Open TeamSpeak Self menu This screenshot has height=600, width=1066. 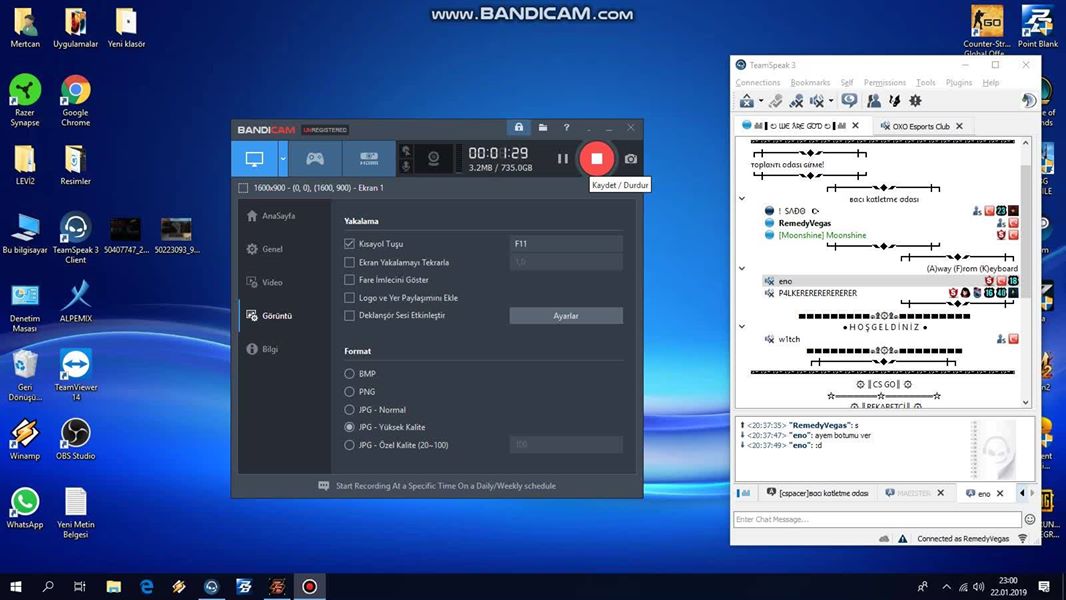[846, 82]
